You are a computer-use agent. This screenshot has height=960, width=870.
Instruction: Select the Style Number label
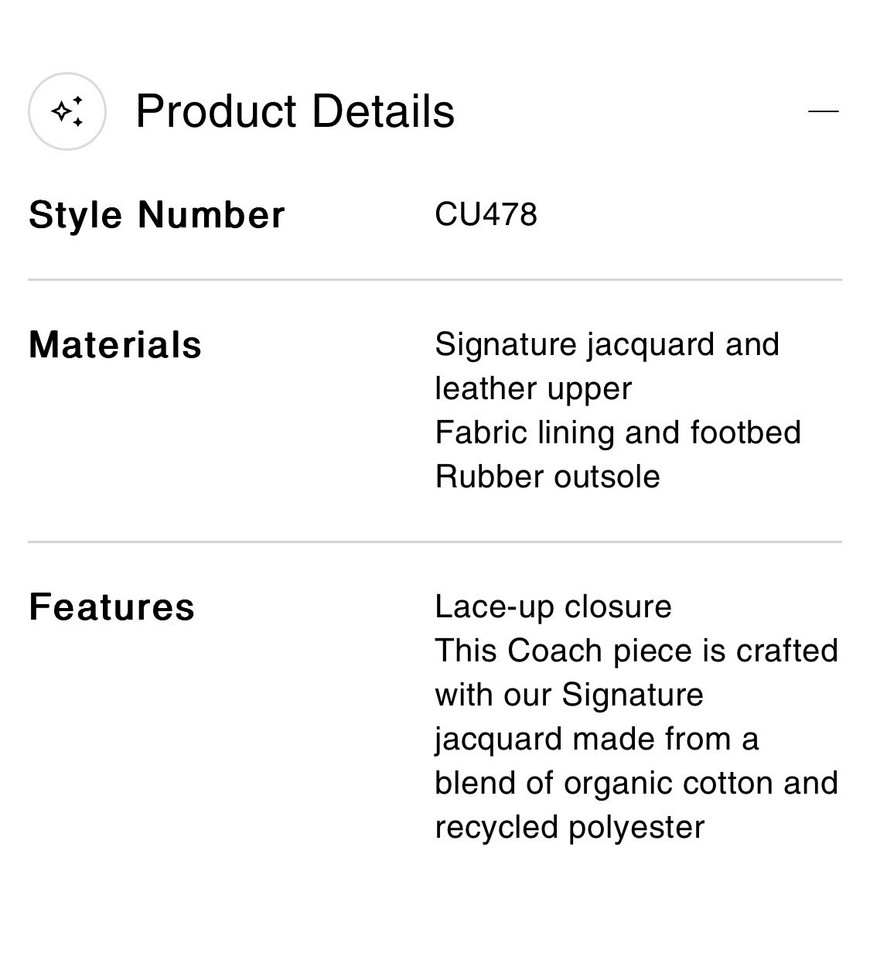157,215
